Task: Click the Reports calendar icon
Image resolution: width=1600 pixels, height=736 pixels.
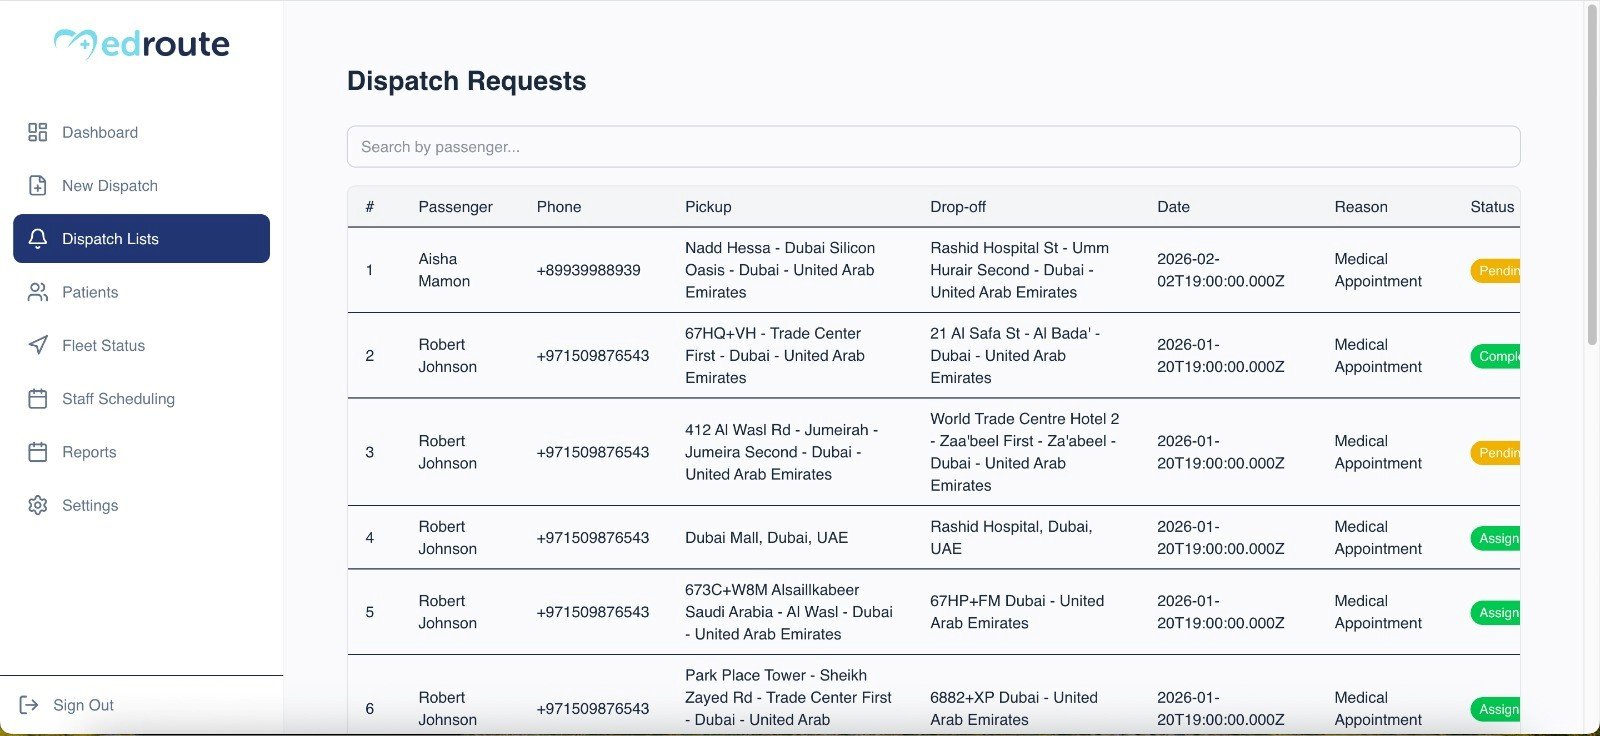Action: tap(38, 452)
